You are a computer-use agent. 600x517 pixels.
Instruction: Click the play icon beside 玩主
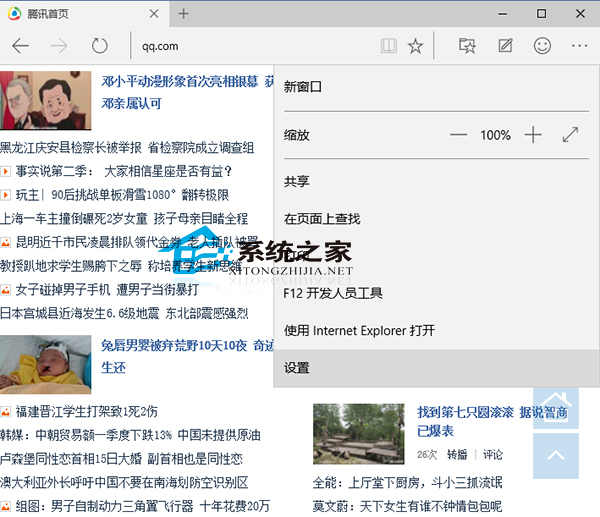click(x=5, y=195)
